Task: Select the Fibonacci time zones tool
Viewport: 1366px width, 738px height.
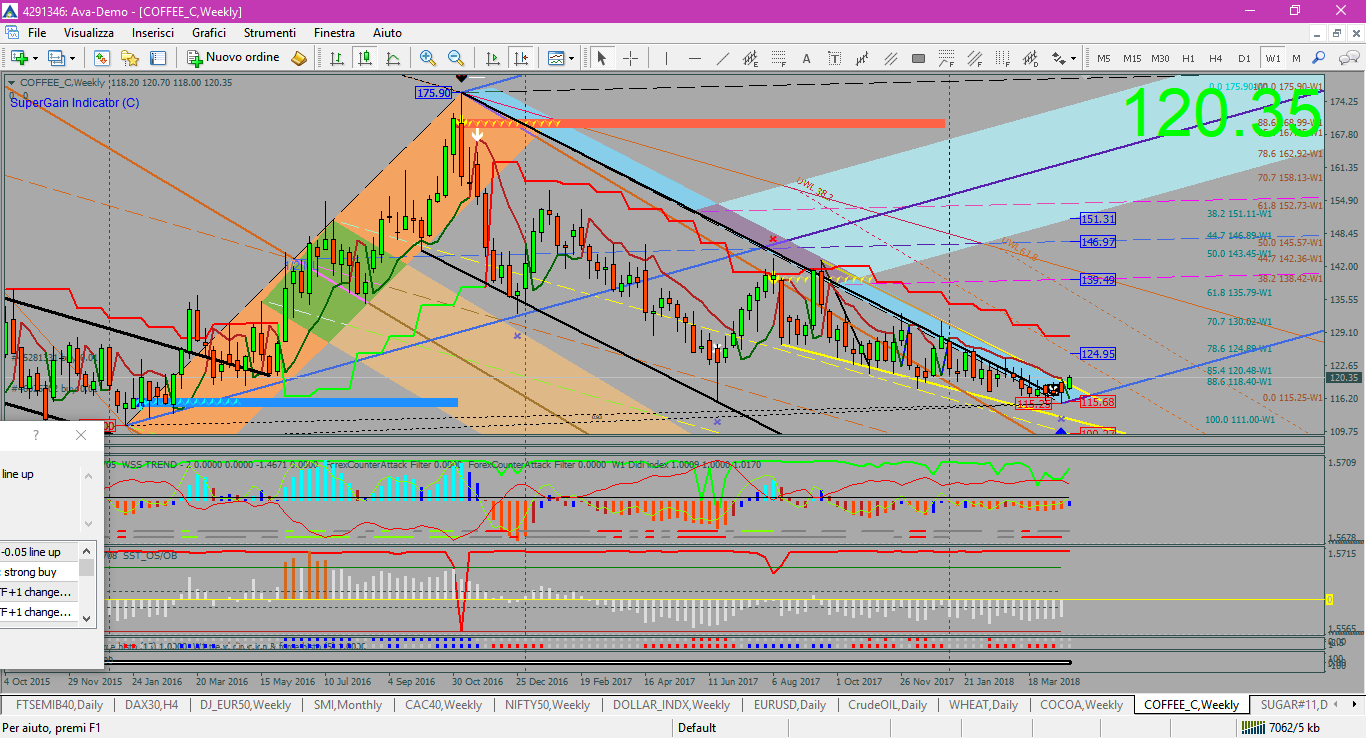Action: 1002,58
